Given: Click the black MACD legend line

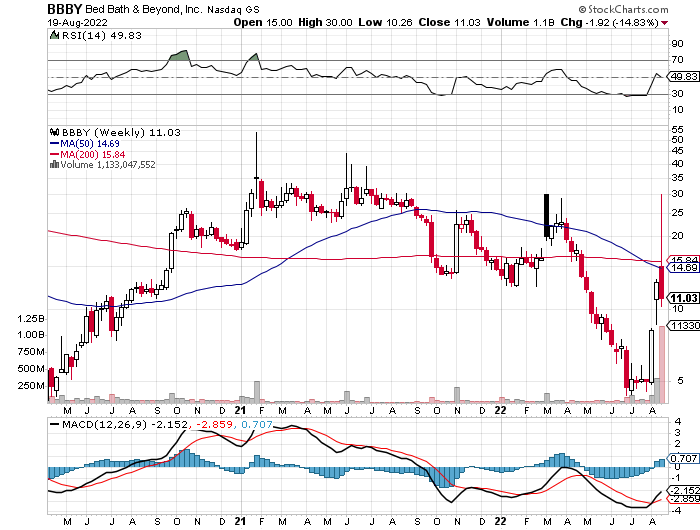Looking at the screenshot, I should 54,425.
